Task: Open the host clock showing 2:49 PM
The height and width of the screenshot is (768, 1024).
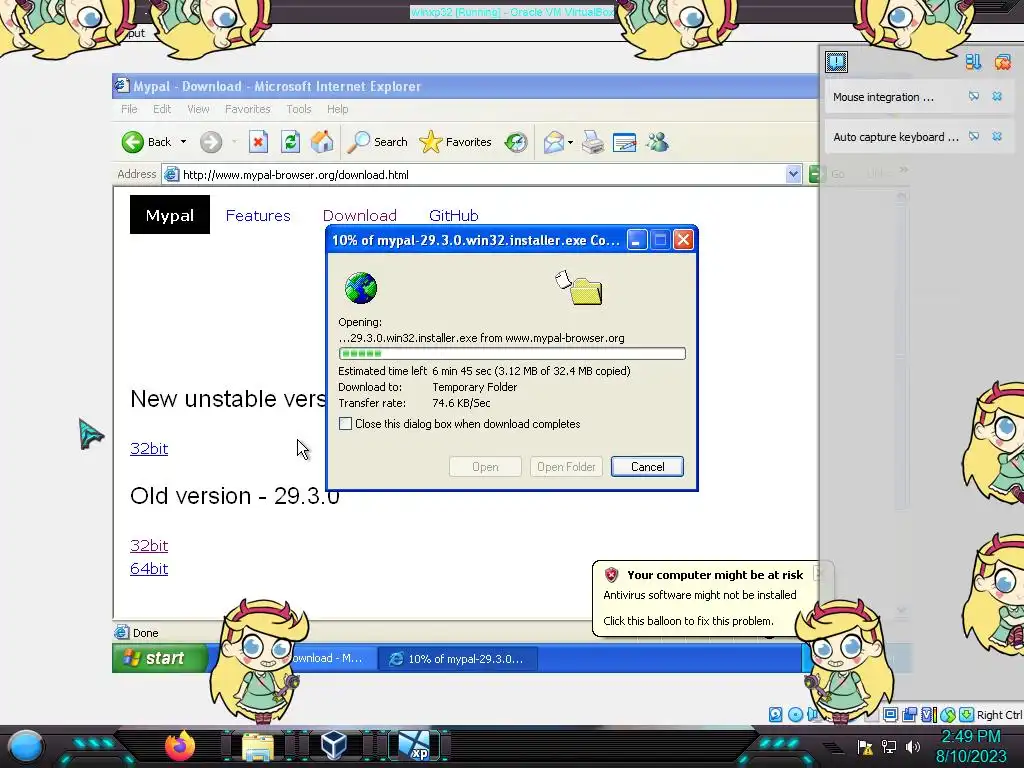Action: point(971,746)
